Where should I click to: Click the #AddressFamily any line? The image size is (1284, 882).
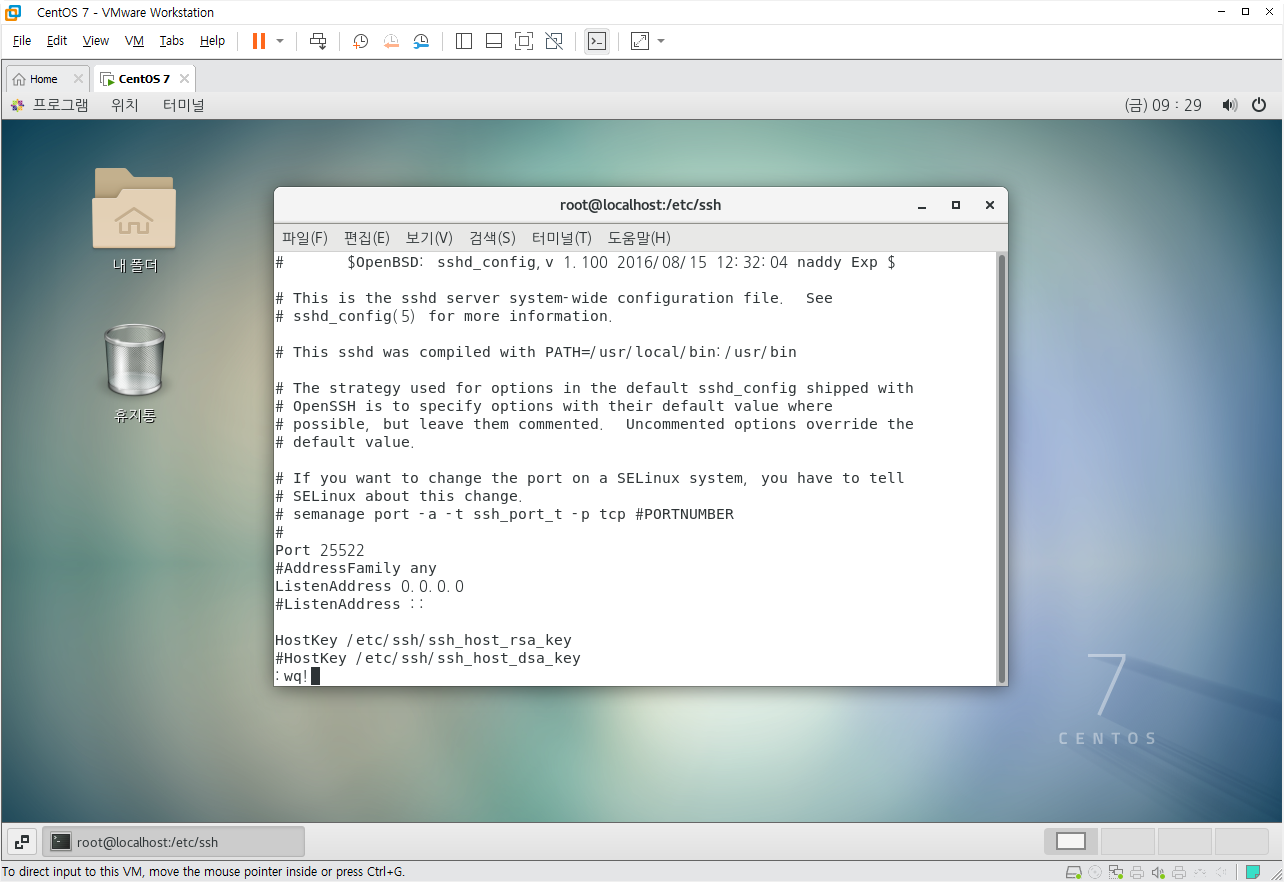[x=356, y=568]
